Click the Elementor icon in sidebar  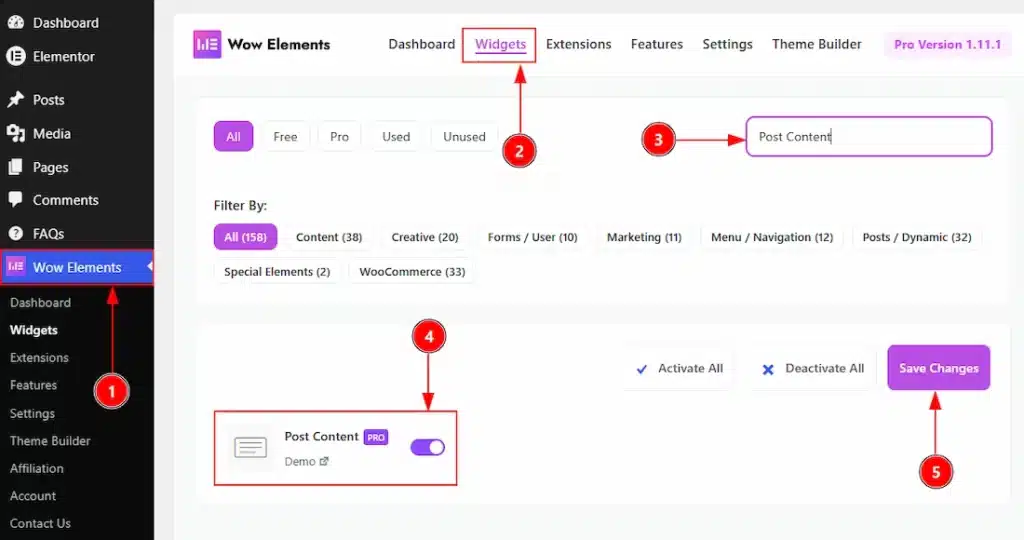click(16, 56)
